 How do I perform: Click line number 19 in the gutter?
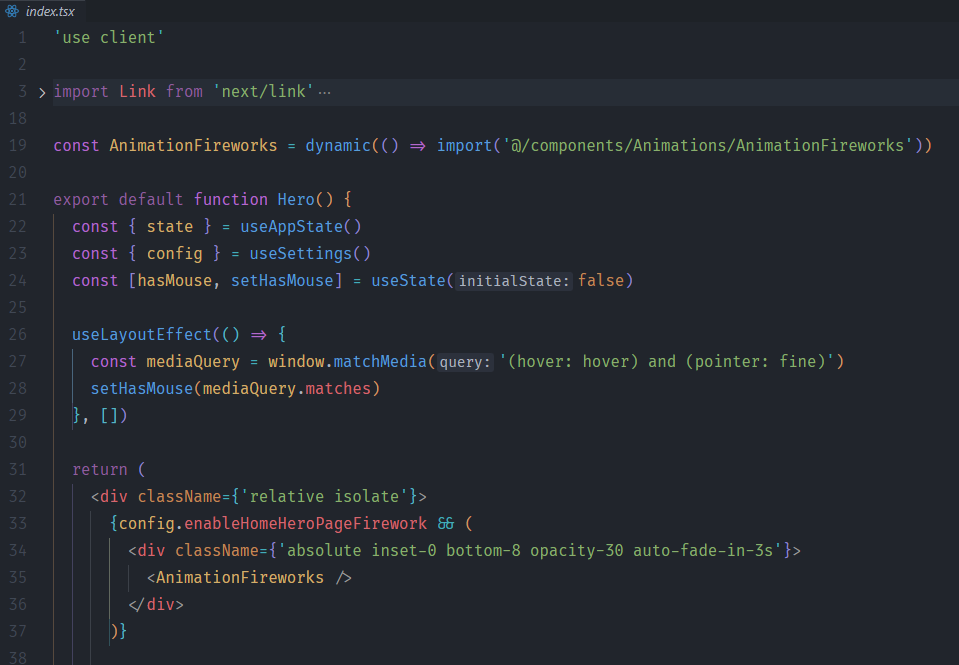tap(18, 146)
